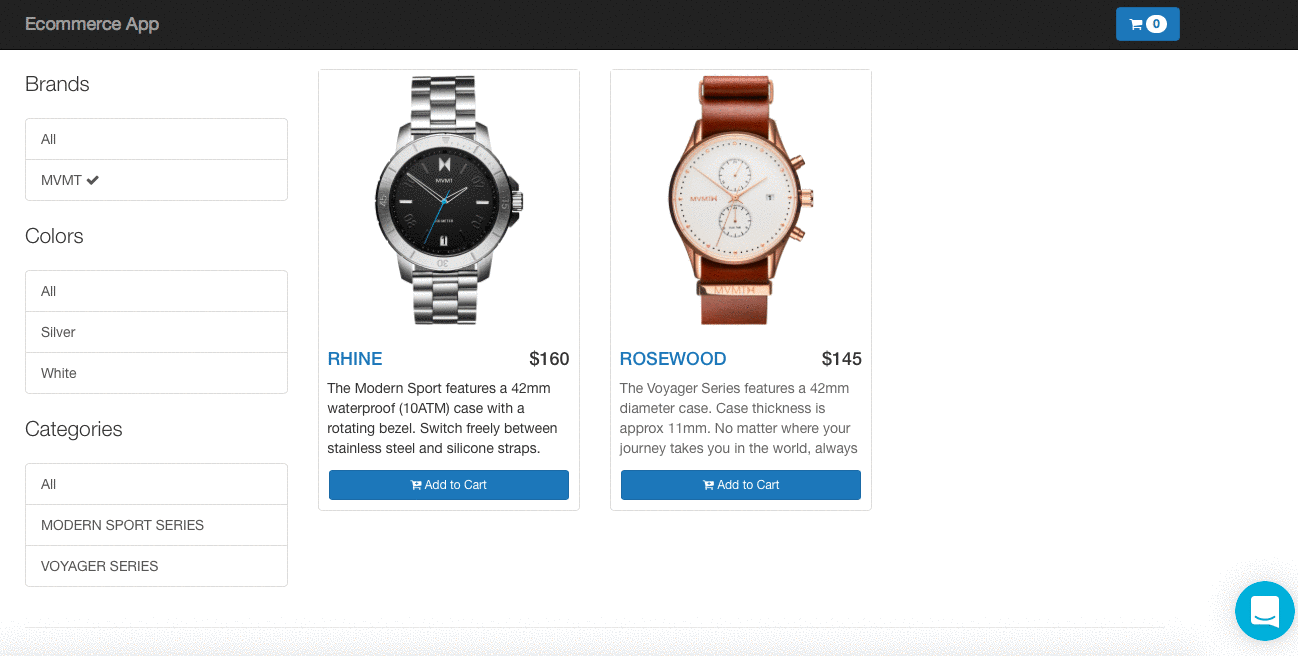Screen dimensions: 1298x656
Task: Add the RHINE watch to cart
Action: (x=449, y=485)
